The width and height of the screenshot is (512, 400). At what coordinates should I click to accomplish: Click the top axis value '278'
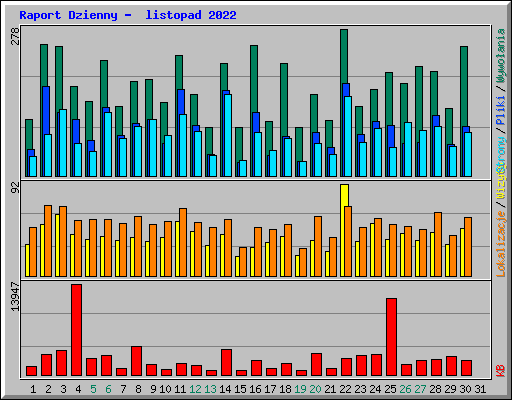pyautogui.click(x=15, y=36)
